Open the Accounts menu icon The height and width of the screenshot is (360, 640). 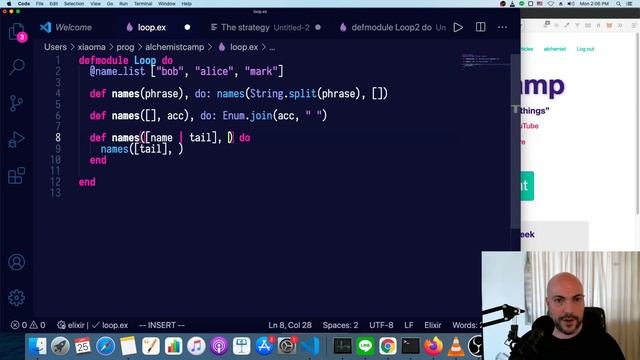click(x=17, y=262)
